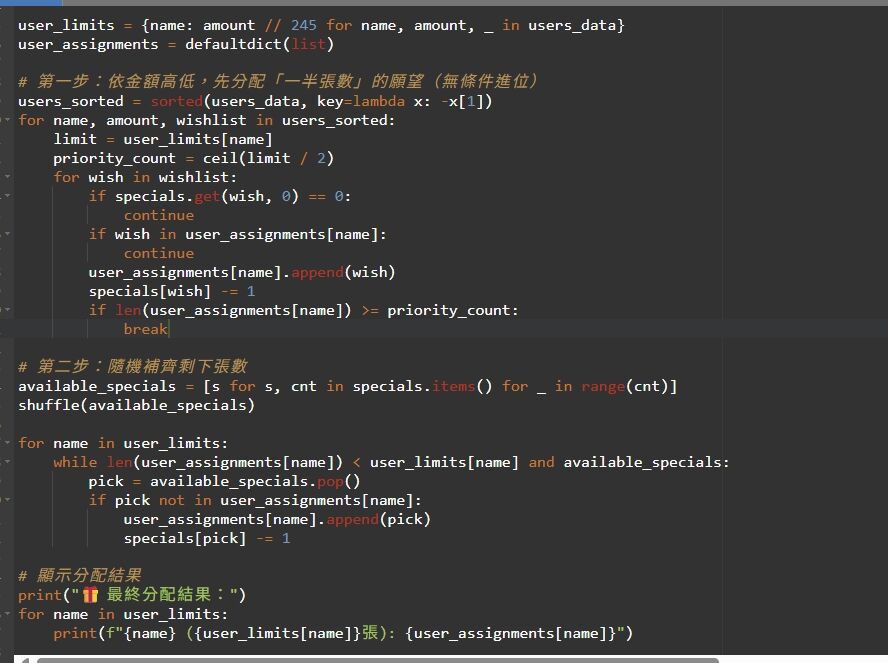Click the '第二步' comment line
888x663 pixels.
(x=133, y=366)
